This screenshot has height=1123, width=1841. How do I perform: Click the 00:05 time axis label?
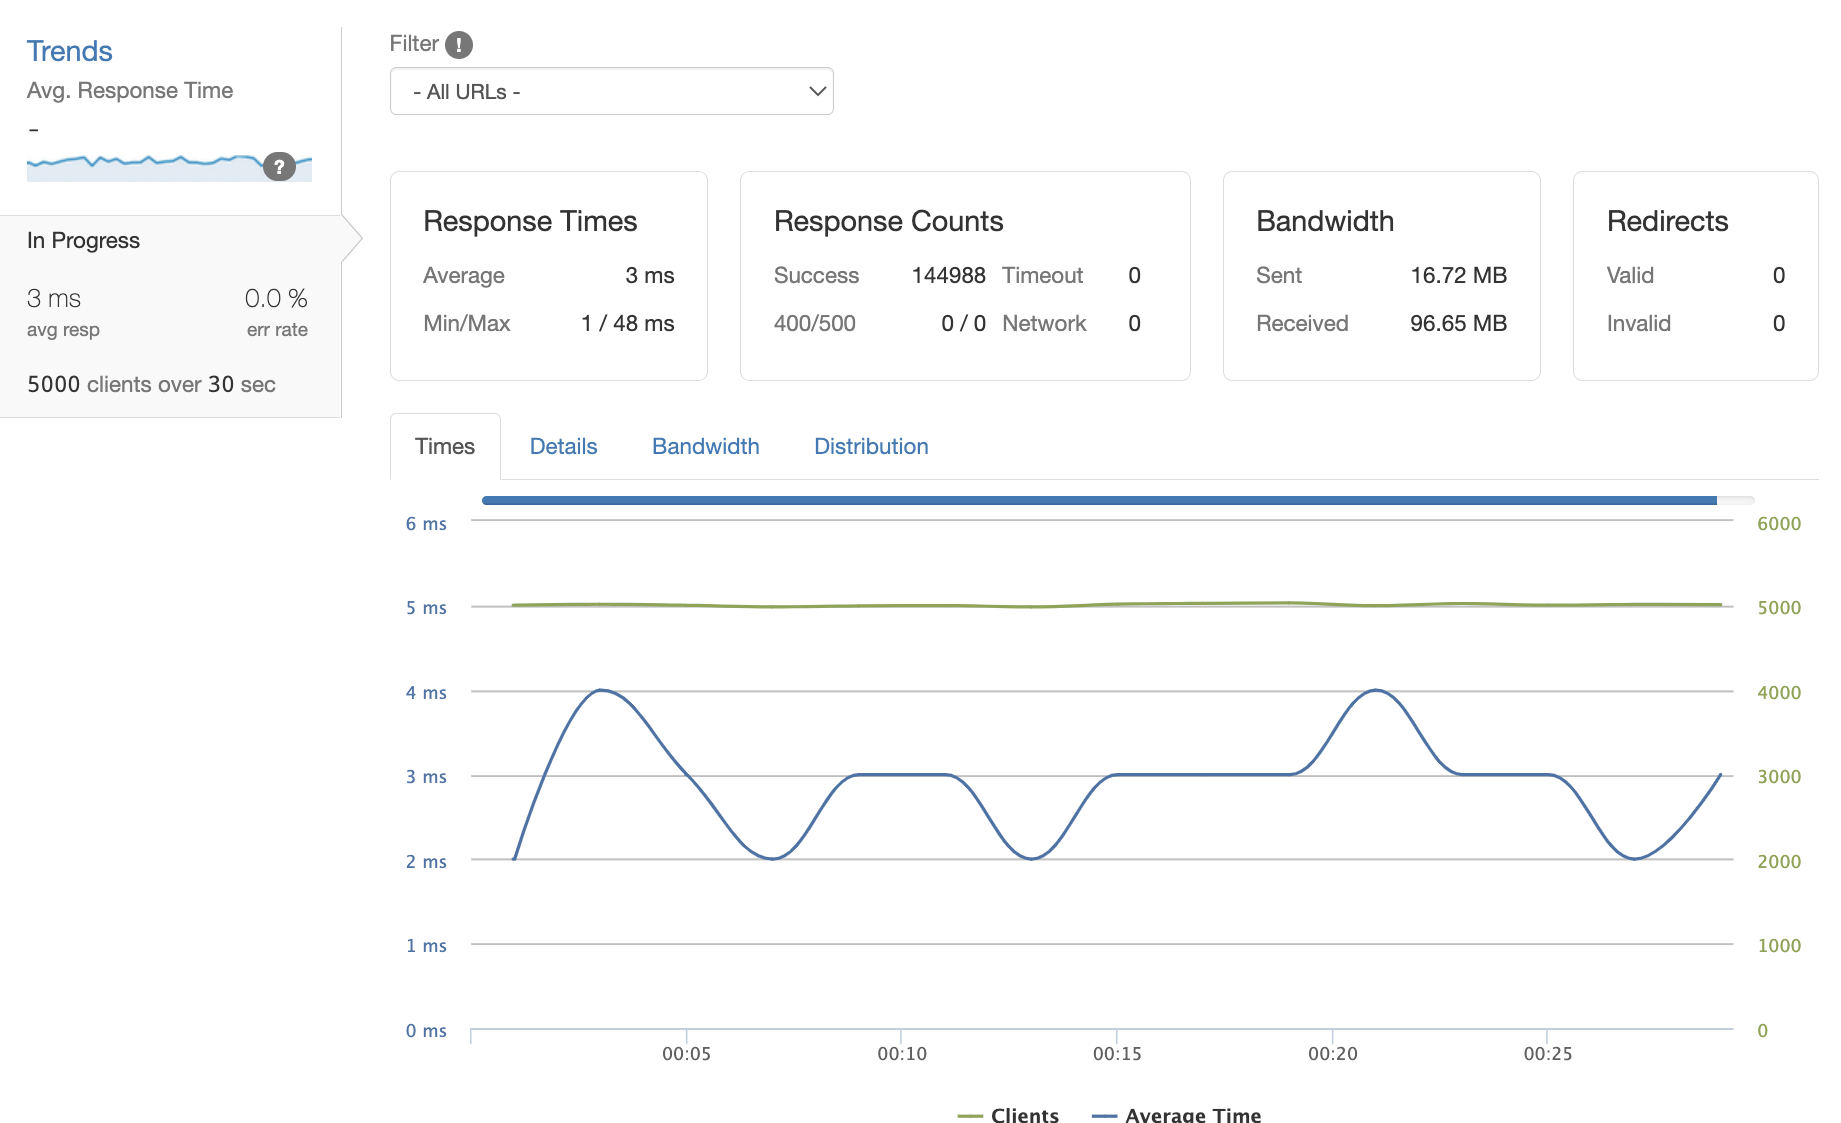click(686, 1054)
